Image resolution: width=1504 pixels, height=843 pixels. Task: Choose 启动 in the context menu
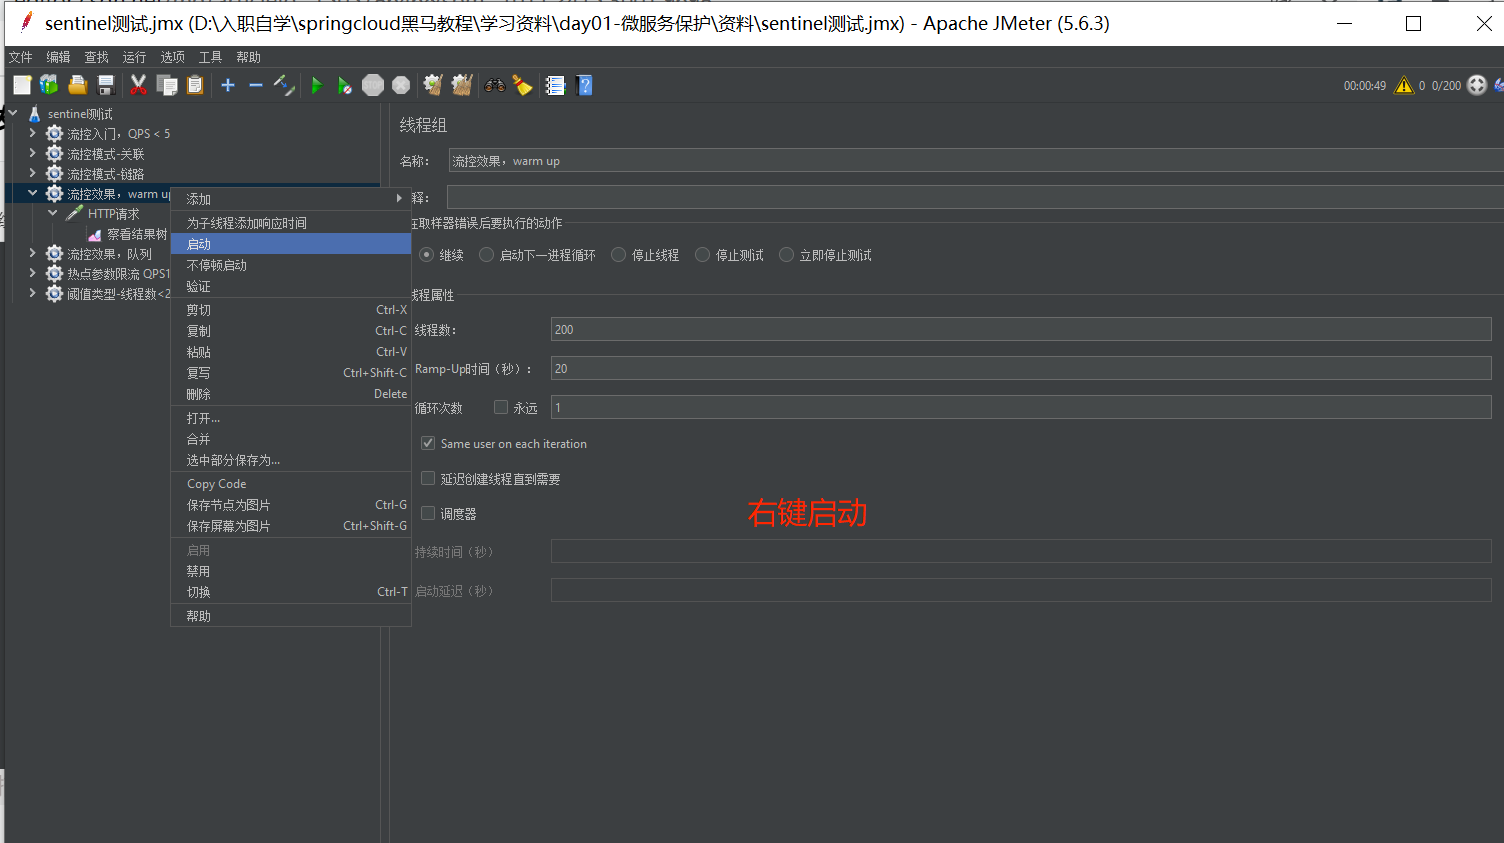pyautogui.click(x=291, y=244)
